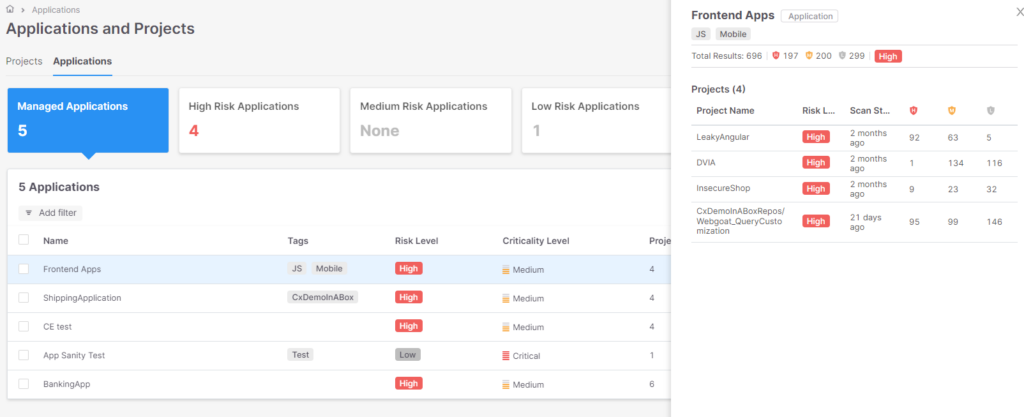Close the Frontend Apps details panel
The image size is (1024, 417).
[1019, 11]
